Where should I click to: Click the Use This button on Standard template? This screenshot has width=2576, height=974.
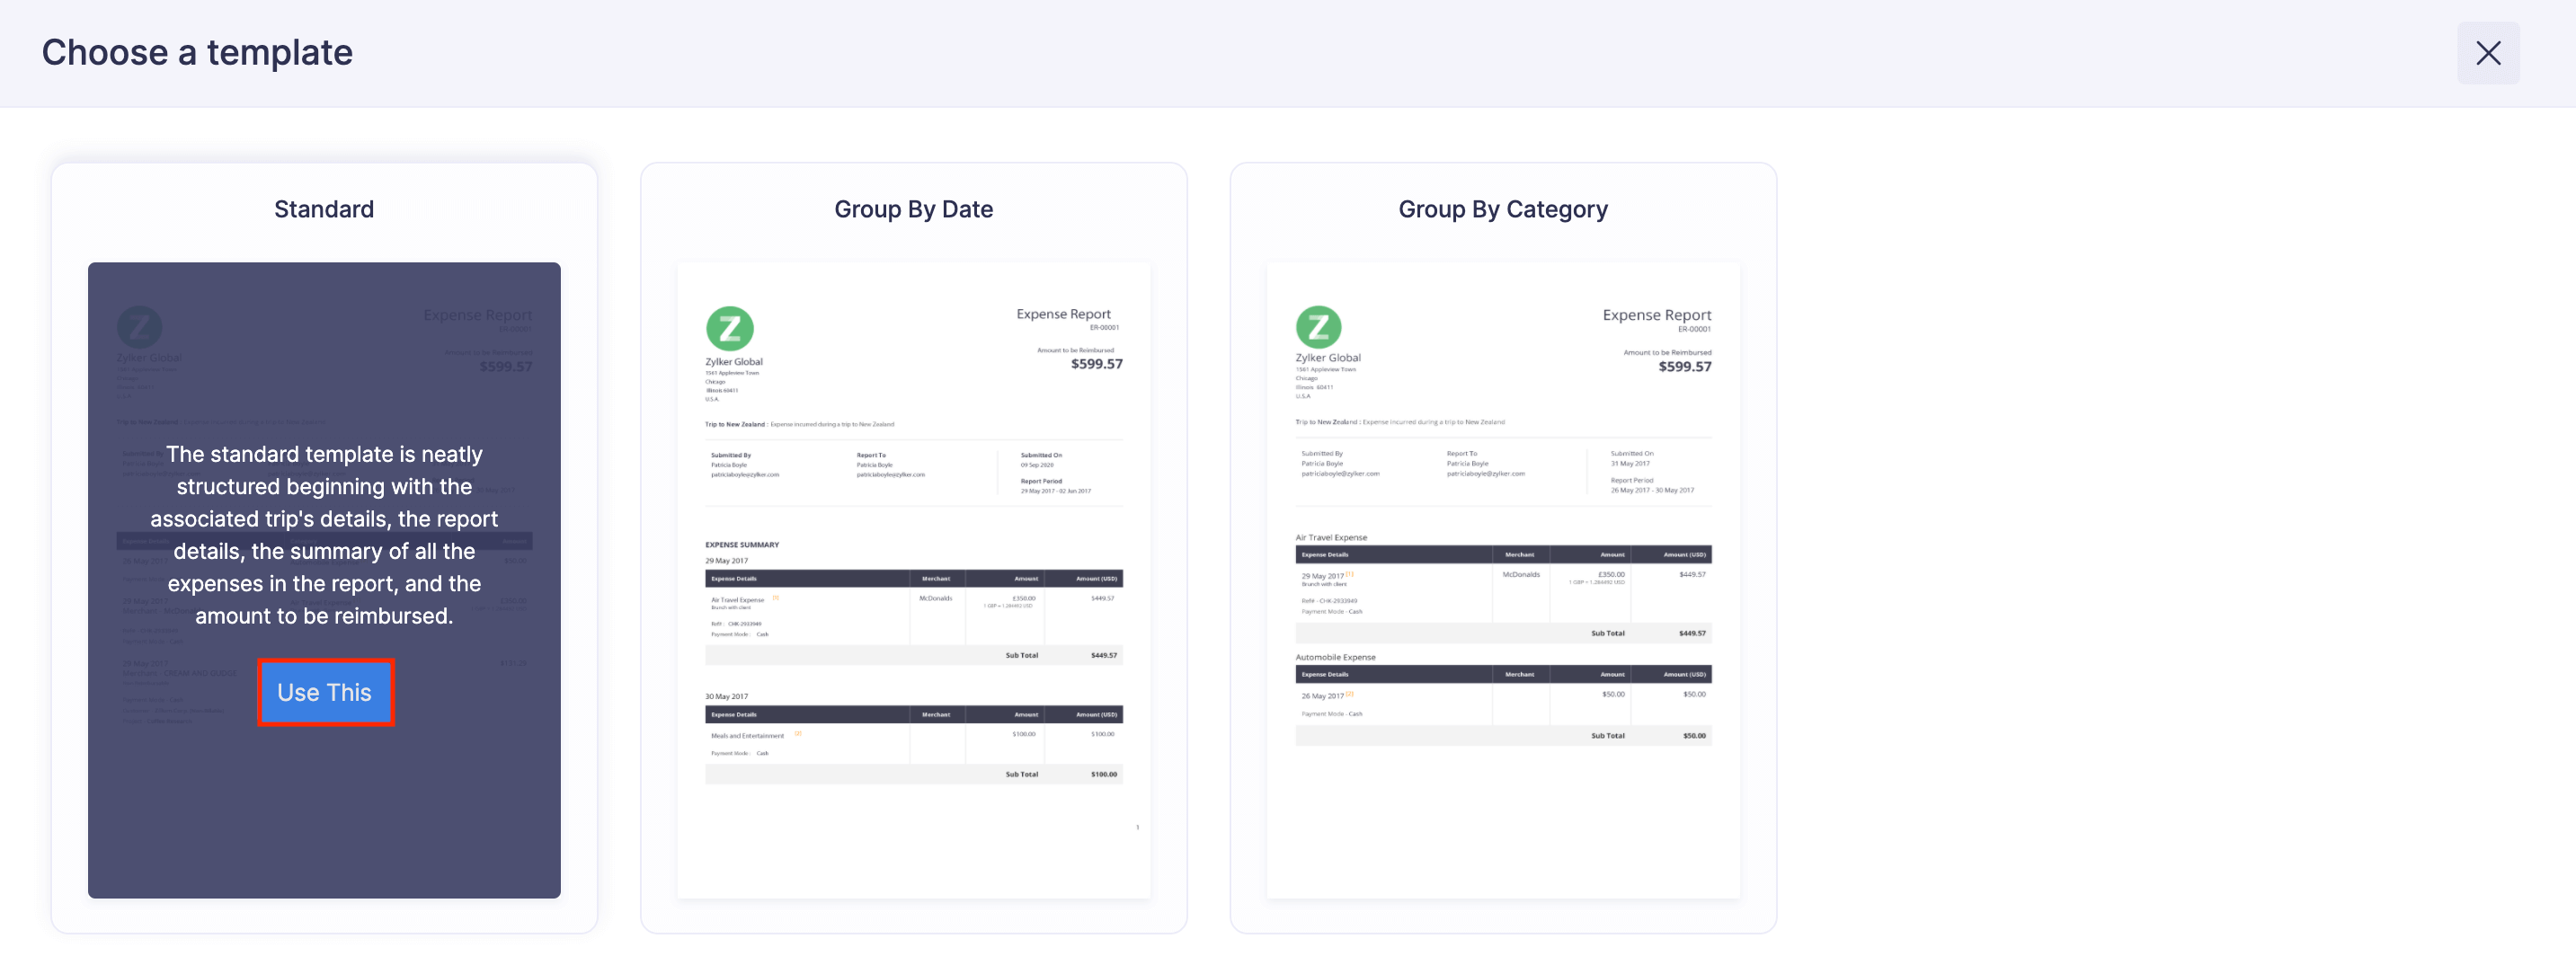point(325,692)
